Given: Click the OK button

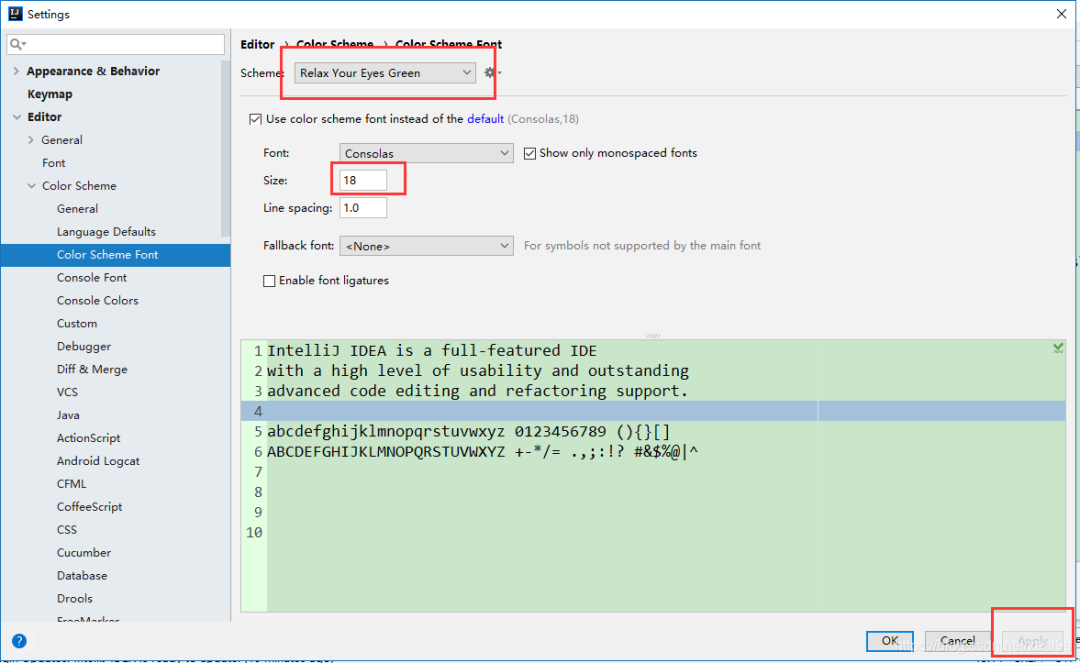Looking at the screenshot, I should (889, 641).
